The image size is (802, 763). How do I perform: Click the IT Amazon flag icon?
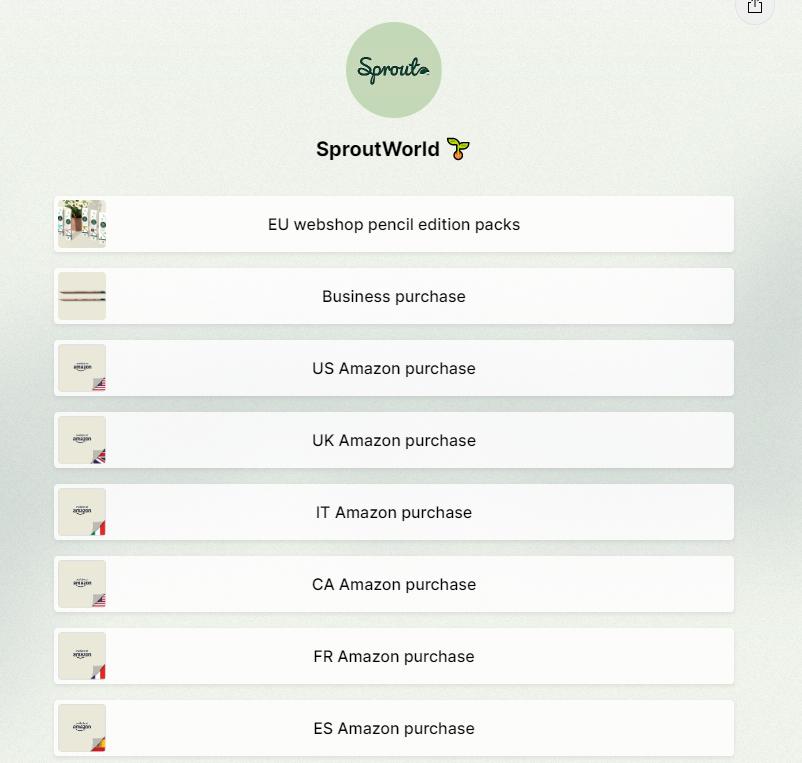click(98, 527)
